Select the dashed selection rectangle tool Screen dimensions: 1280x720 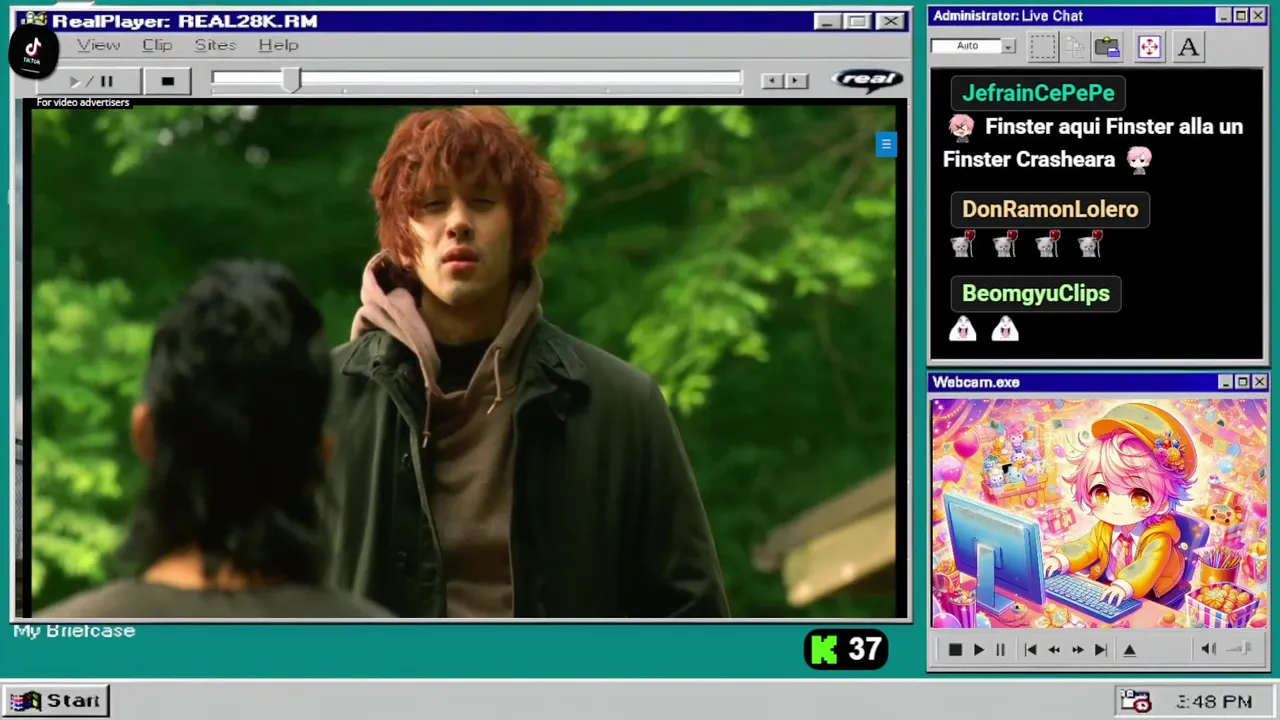click(1043, 46)
